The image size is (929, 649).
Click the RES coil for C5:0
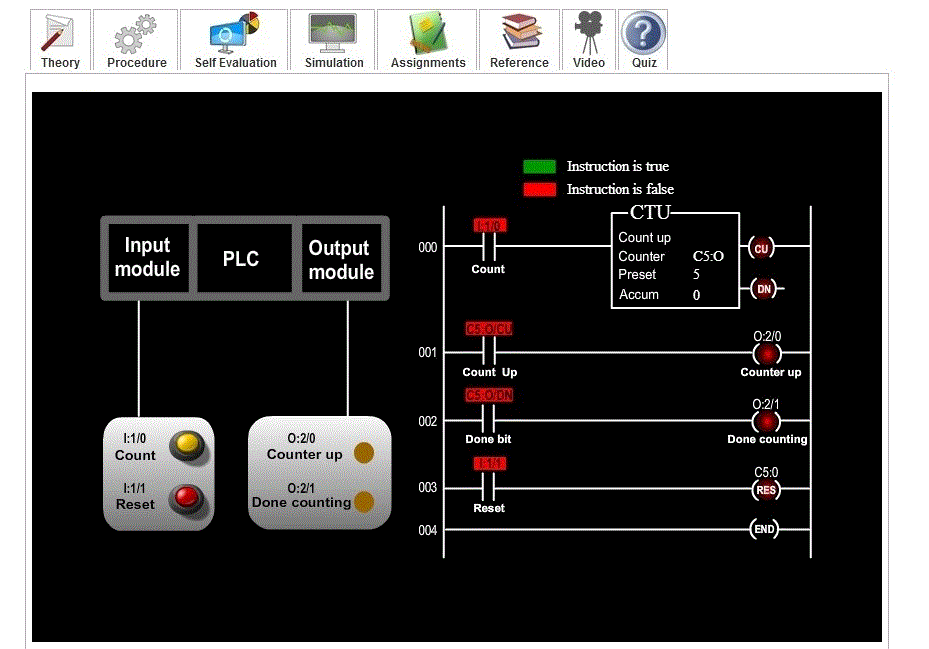tap(766, 490)
